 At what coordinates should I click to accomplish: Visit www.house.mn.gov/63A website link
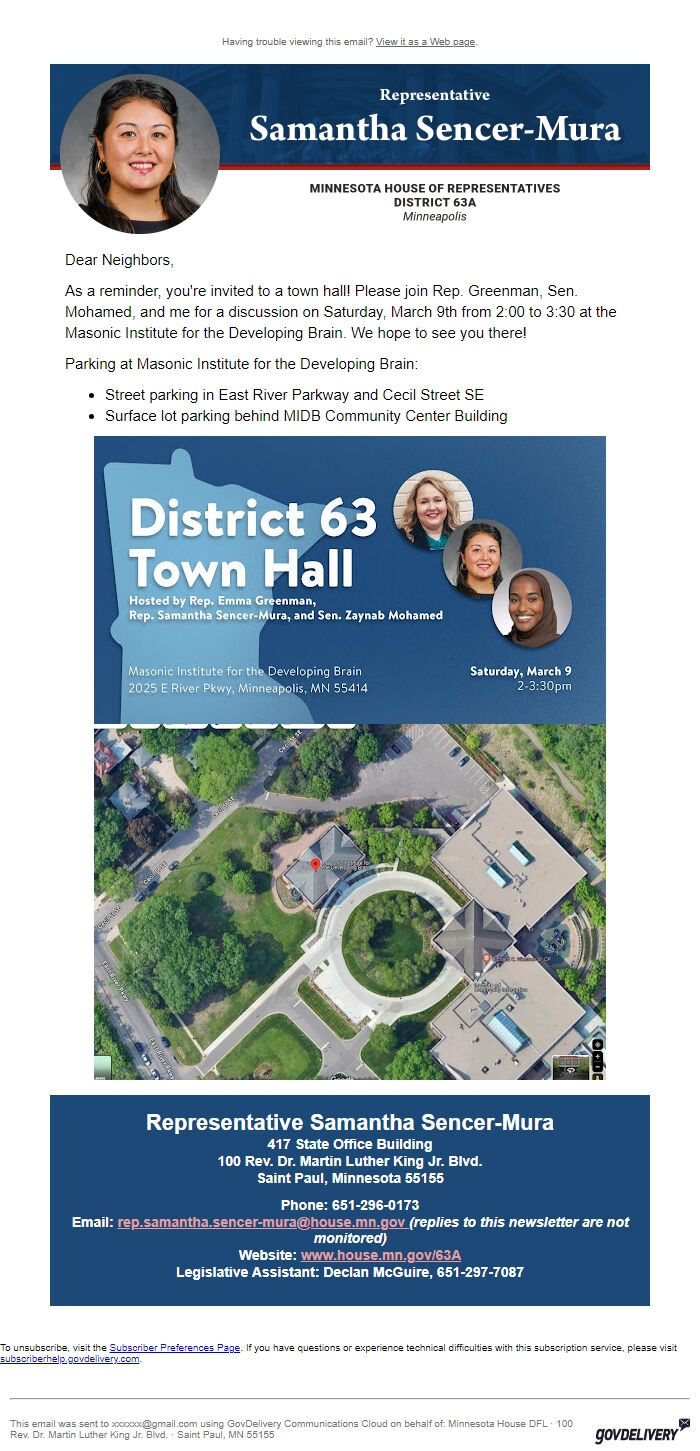[381, 1255]
